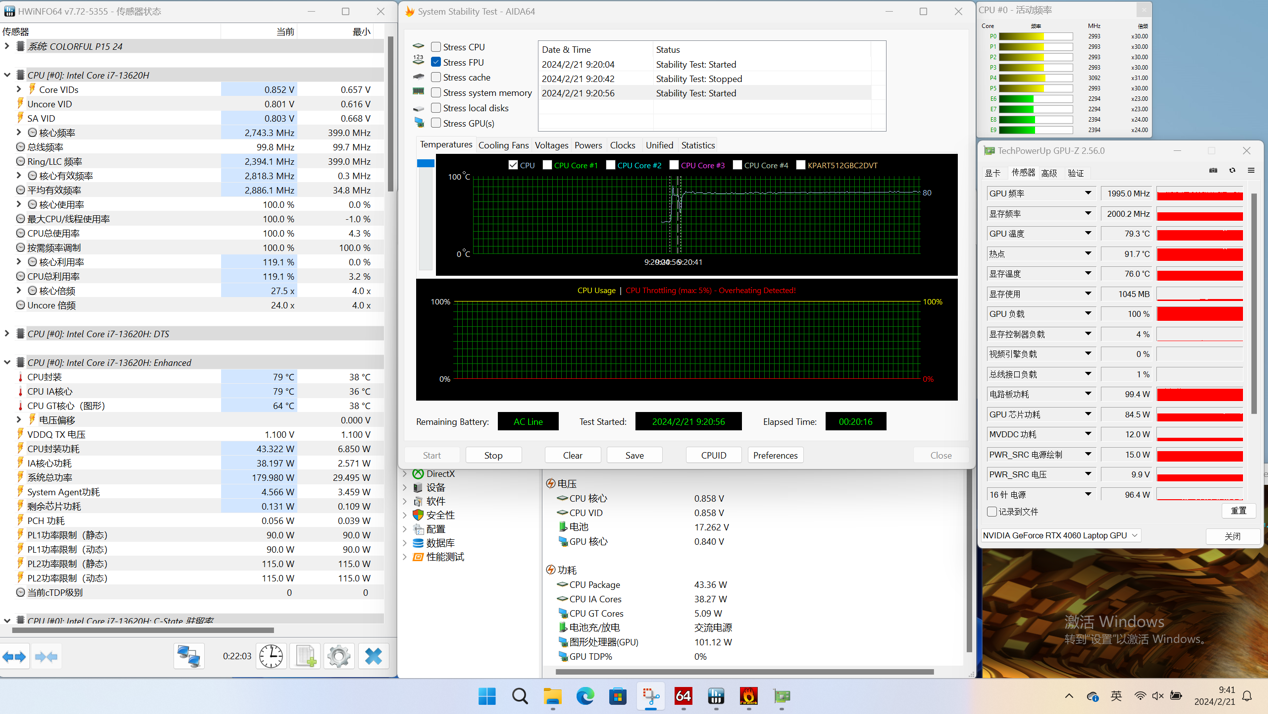Click the Preferences button
The image size is (1268, 714).
775,455
